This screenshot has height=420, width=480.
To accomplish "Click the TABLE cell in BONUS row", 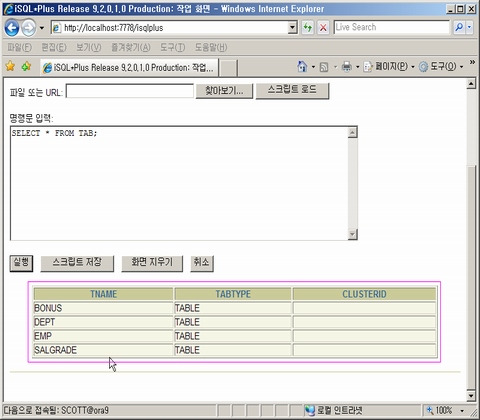I will coord(233,308).
